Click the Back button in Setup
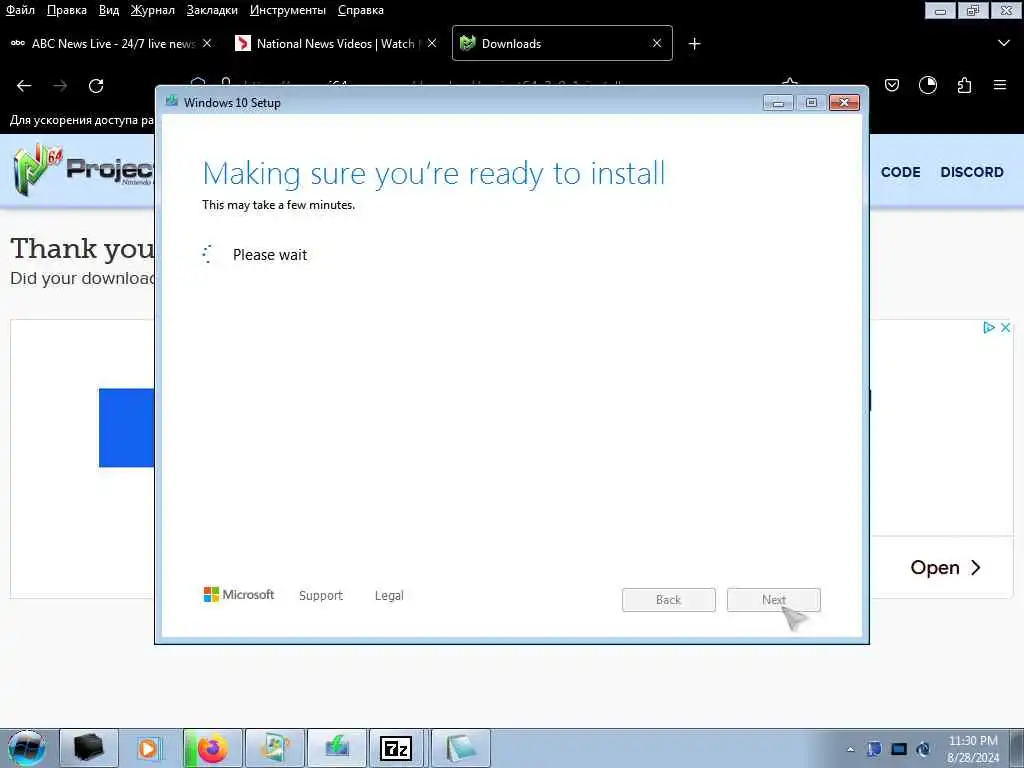This screenshot has width=1024, height=768. 669,600
